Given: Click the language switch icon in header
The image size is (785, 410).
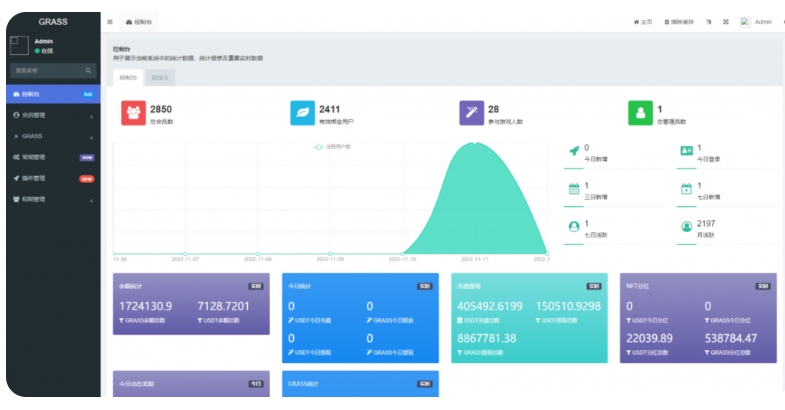Looking at the screenshot, I should click(708, 21).
